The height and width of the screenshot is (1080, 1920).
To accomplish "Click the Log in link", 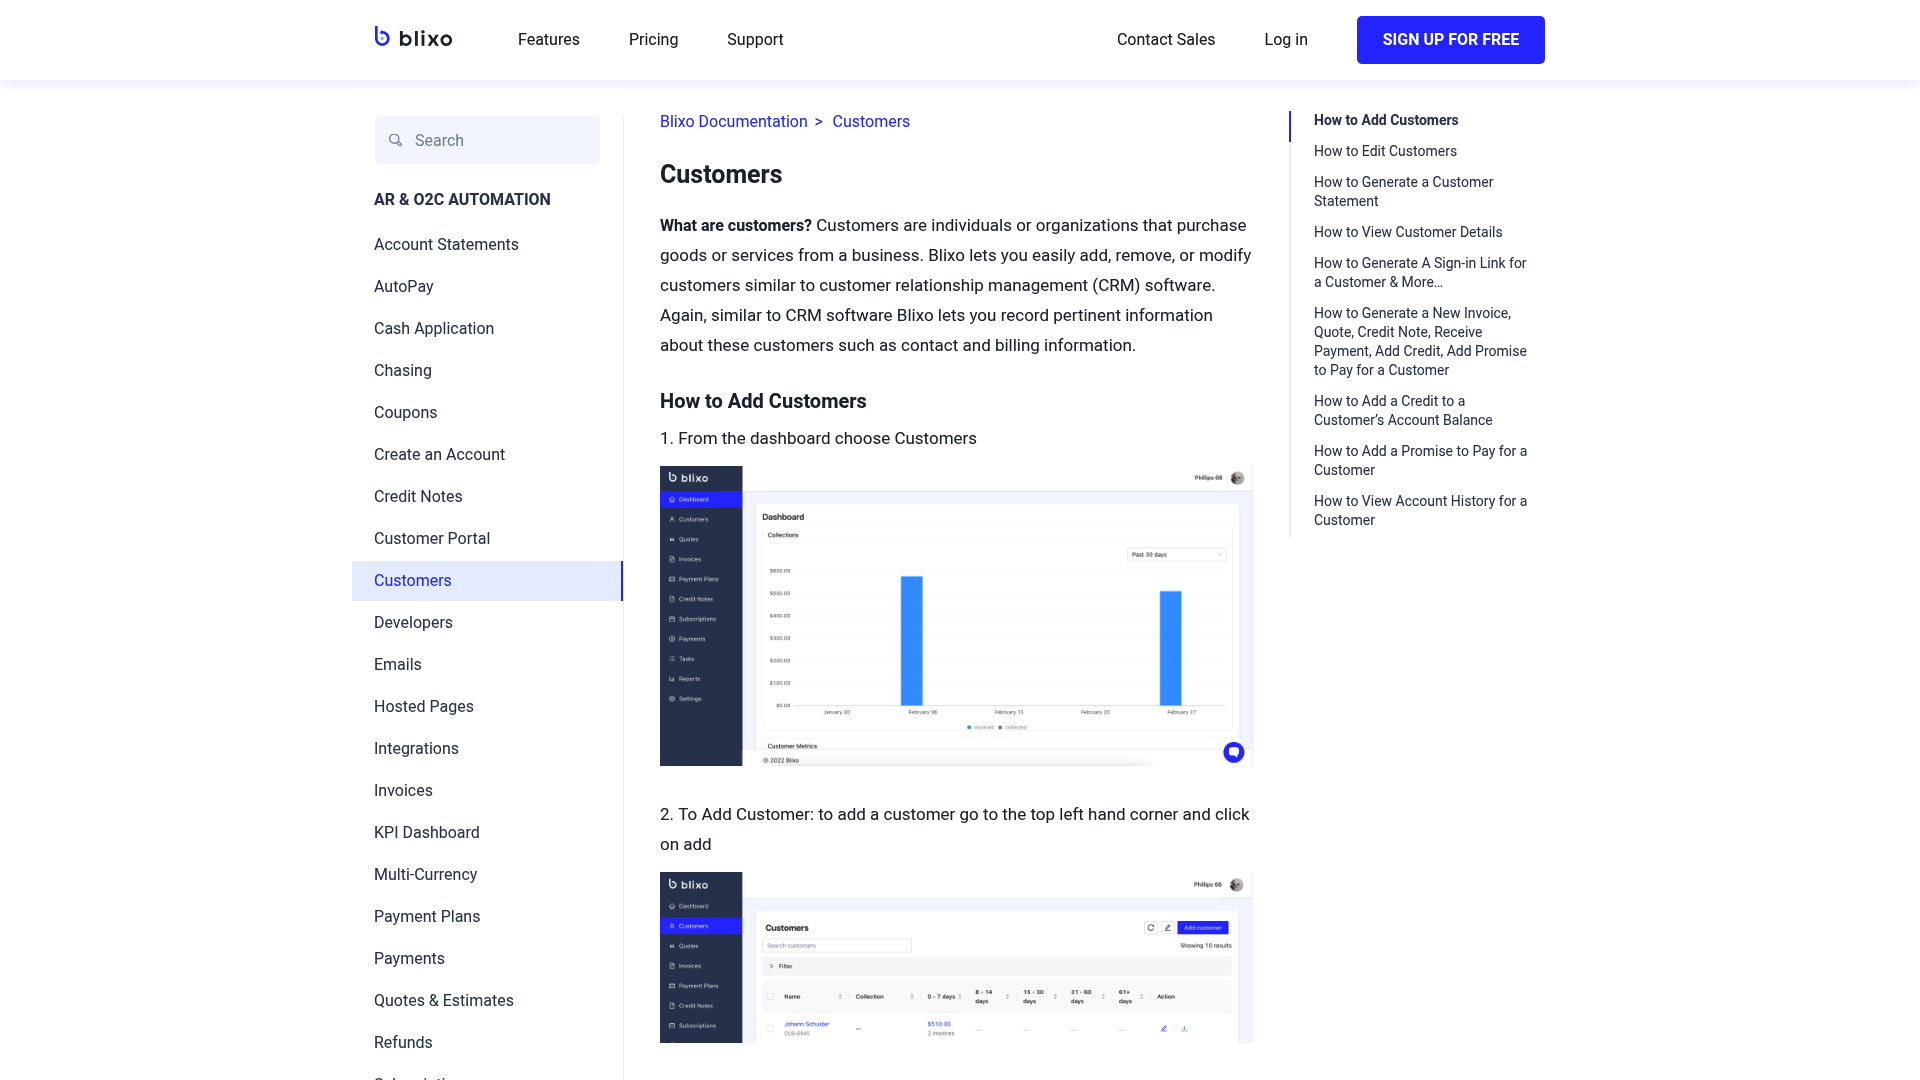I will [x=1286, y=40].
